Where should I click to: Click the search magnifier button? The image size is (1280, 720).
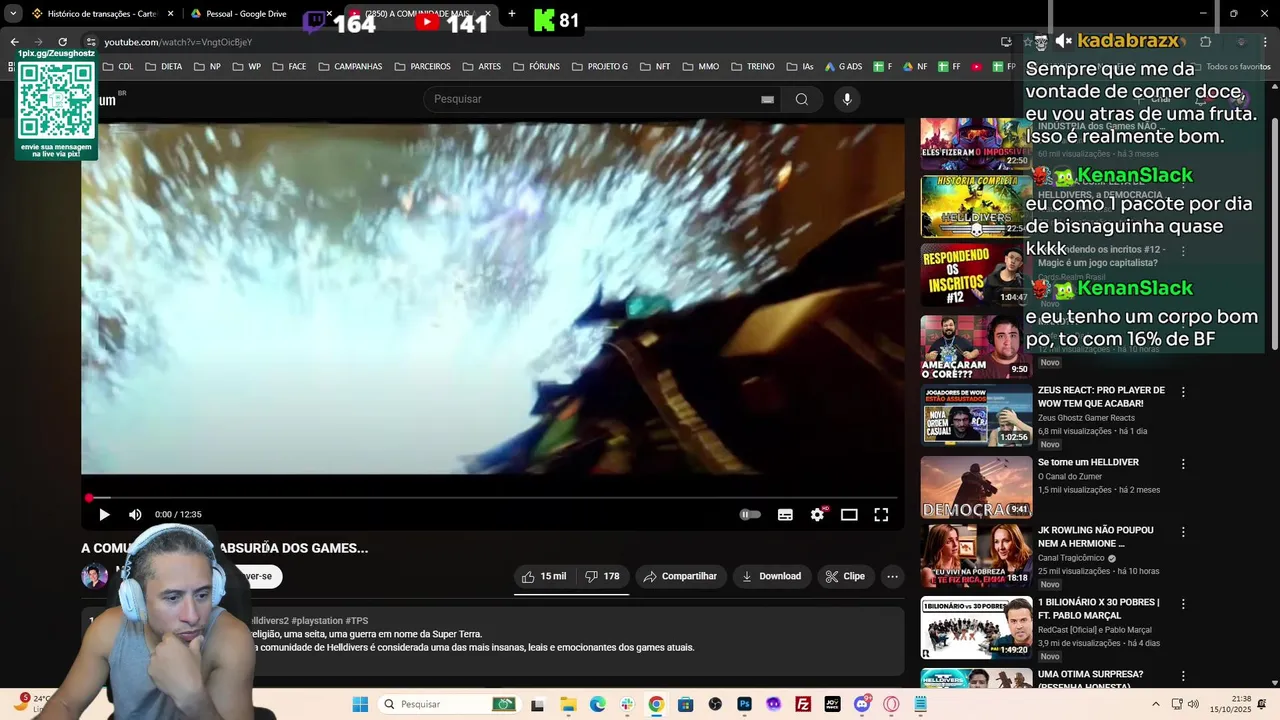(801, 99)
